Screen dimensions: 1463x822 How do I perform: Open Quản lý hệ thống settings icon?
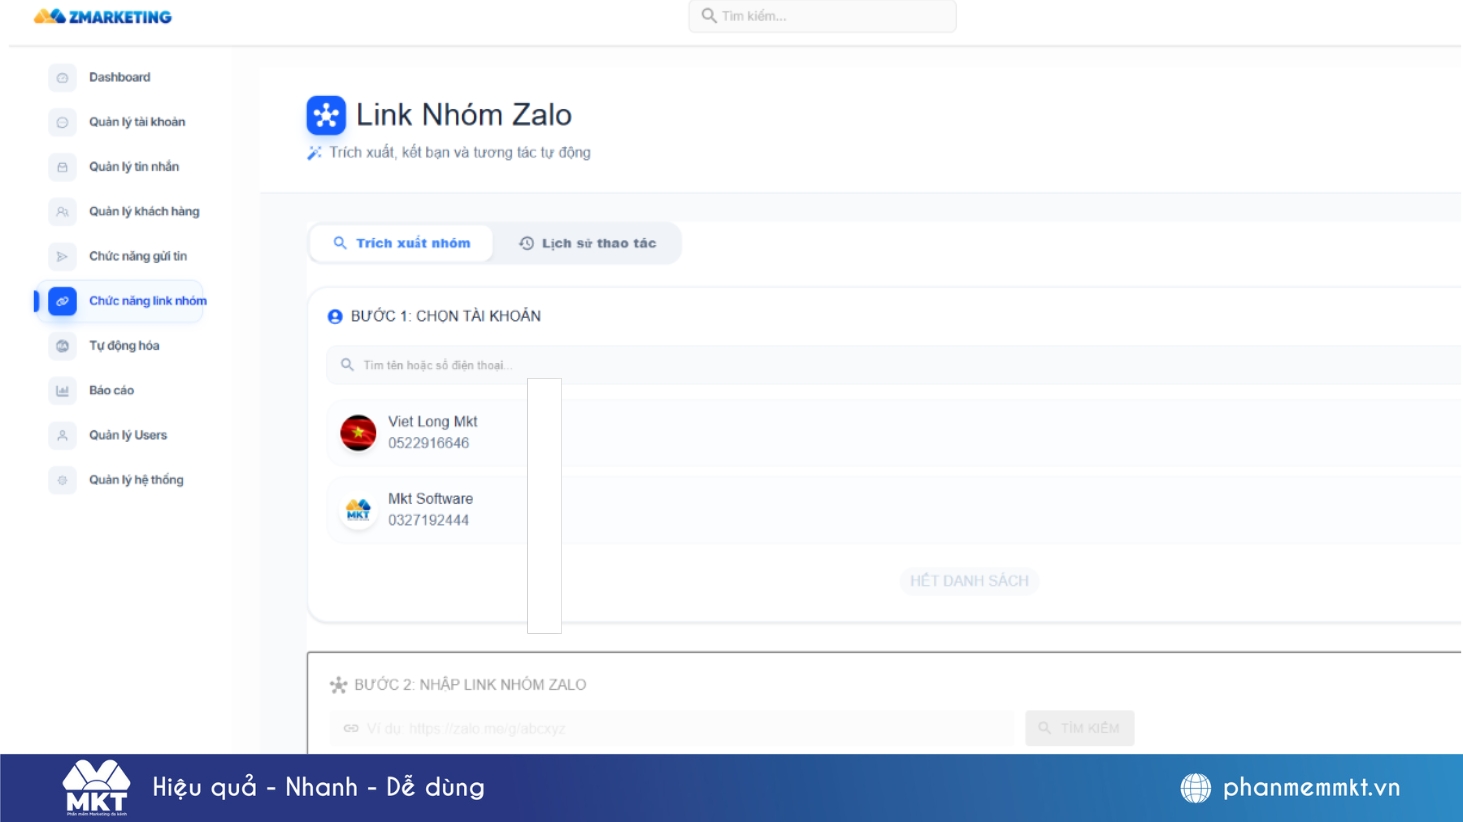tap(62, 480)
